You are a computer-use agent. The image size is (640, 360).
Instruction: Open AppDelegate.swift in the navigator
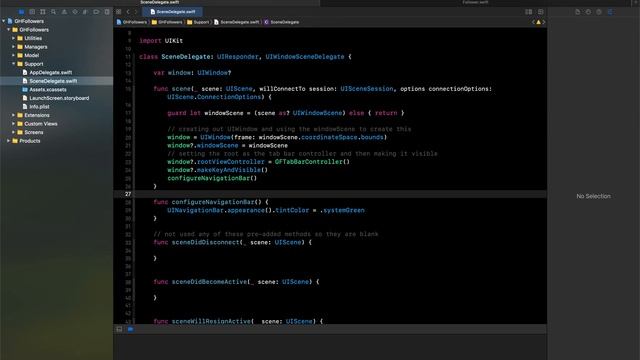pyautogui.click(x=51, y=73)
